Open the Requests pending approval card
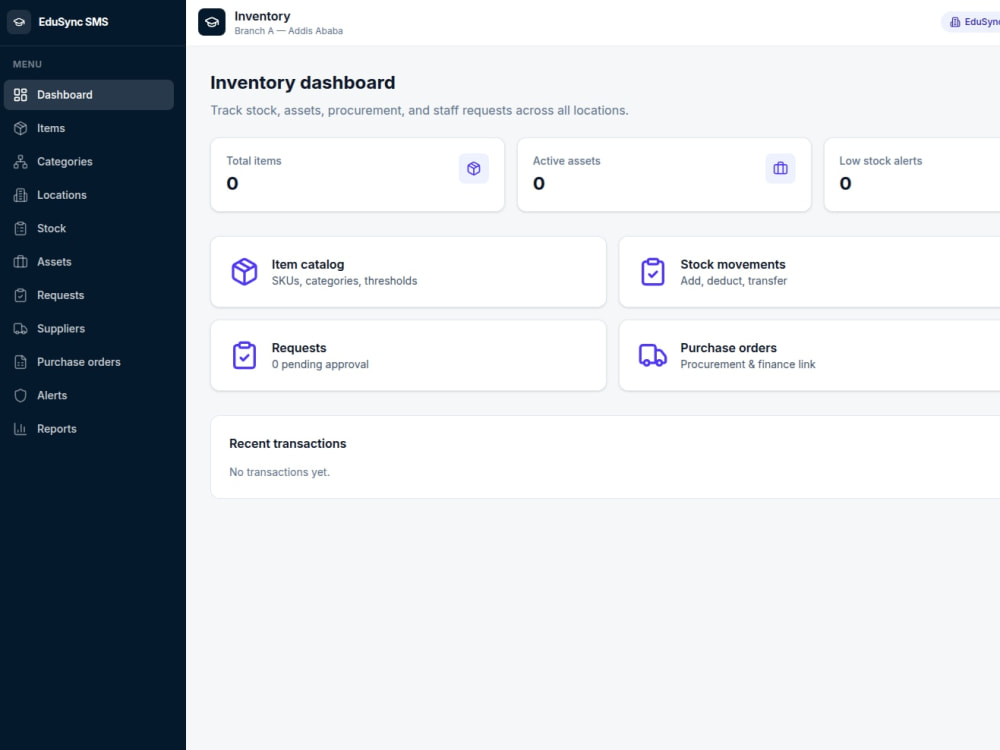This screenshot has height=750, width=1000. (408, 356)
